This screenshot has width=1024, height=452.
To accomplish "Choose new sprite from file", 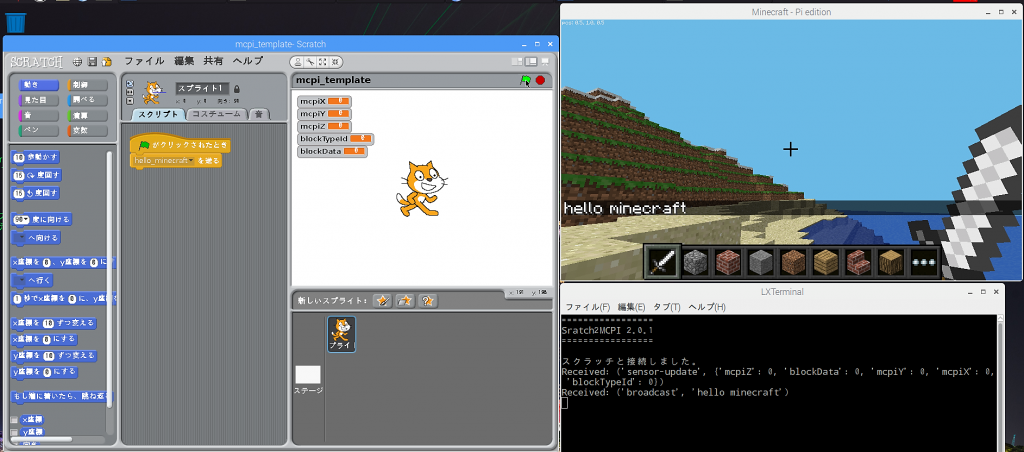I will [405, 300].
